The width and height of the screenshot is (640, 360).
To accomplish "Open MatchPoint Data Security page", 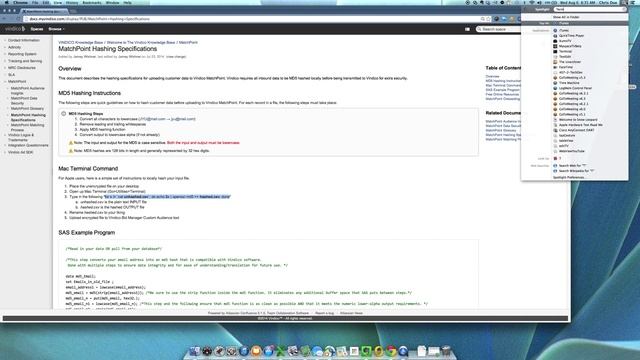I will (x=24, y=101).
